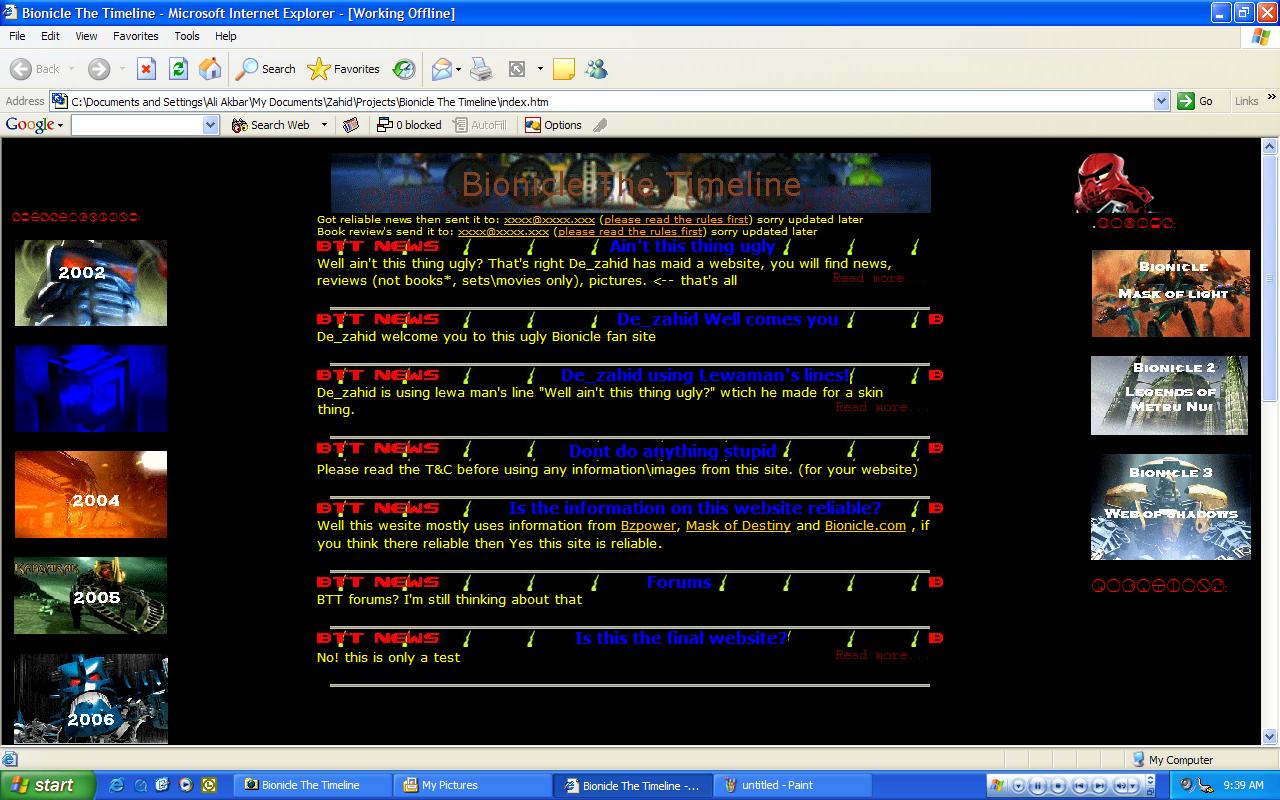Open Google toolbar Options

point(553,125)
